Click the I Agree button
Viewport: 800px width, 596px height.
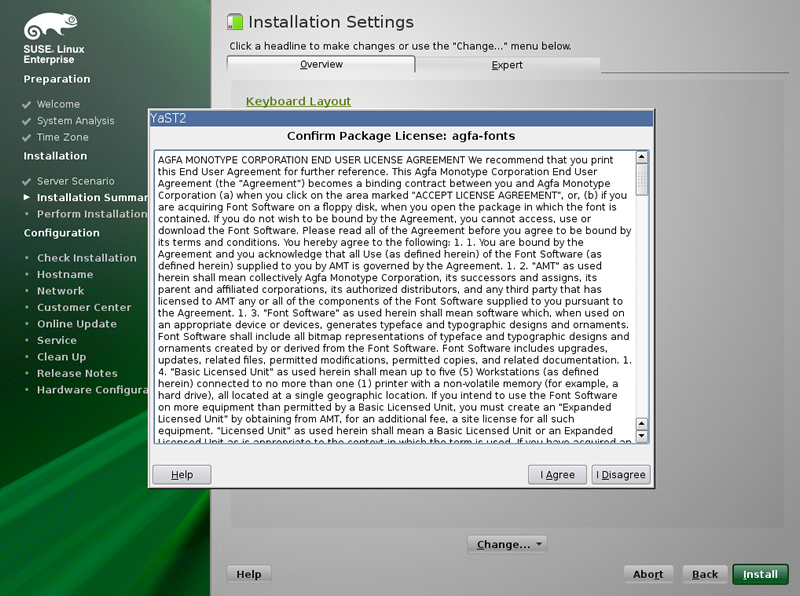[557, 475]
